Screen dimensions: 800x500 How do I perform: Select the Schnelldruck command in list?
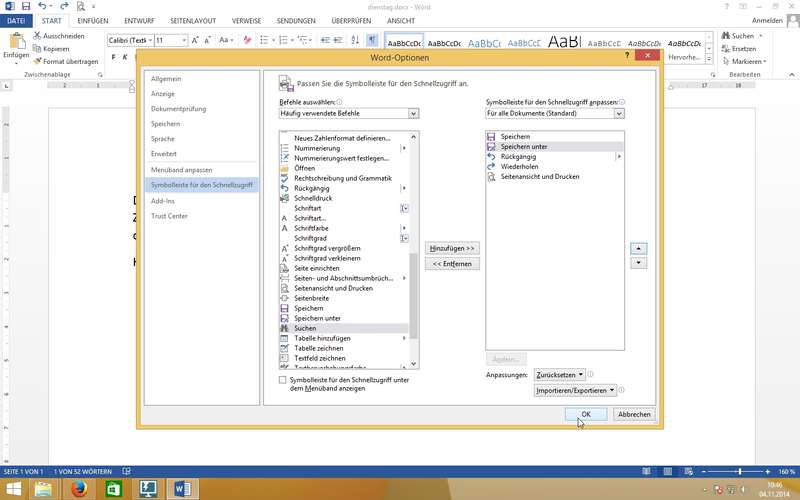315,198
